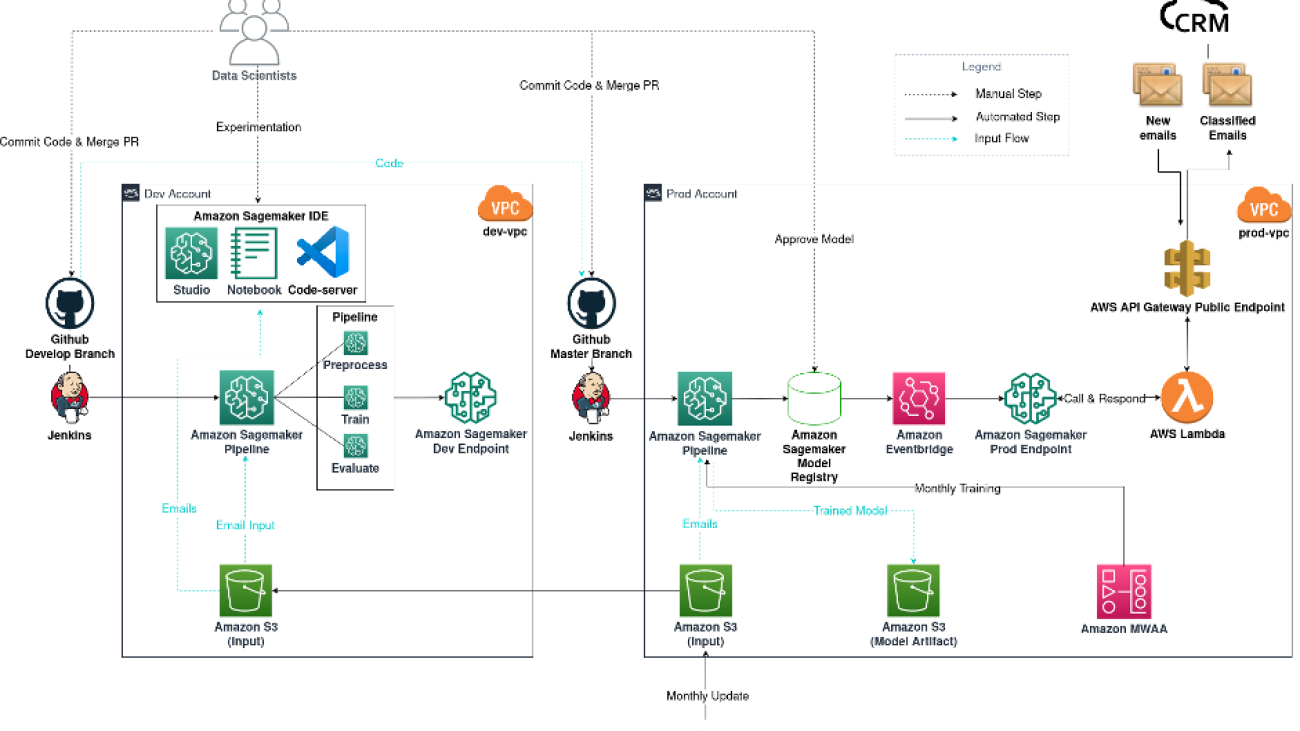Select the GitHub Master Branch icon
The width and height of the screenshot is (1300, 731).
[592, 304]
